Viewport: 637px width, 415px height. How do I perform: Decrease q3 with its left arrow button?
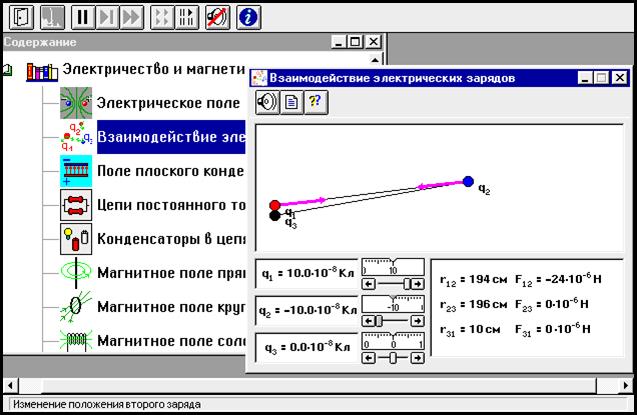click(x=368, y=358)
